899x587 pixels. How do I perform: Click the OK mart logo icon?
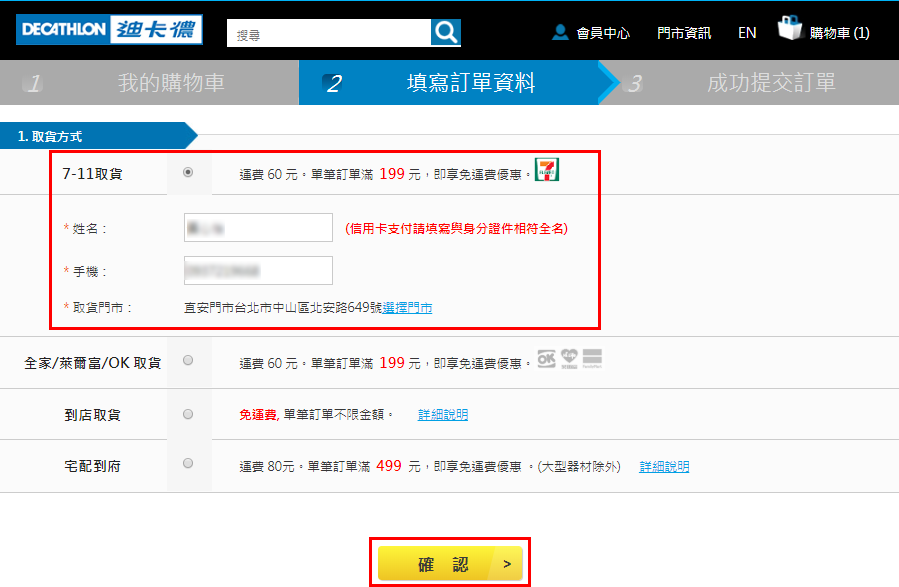tap(546, 359)
